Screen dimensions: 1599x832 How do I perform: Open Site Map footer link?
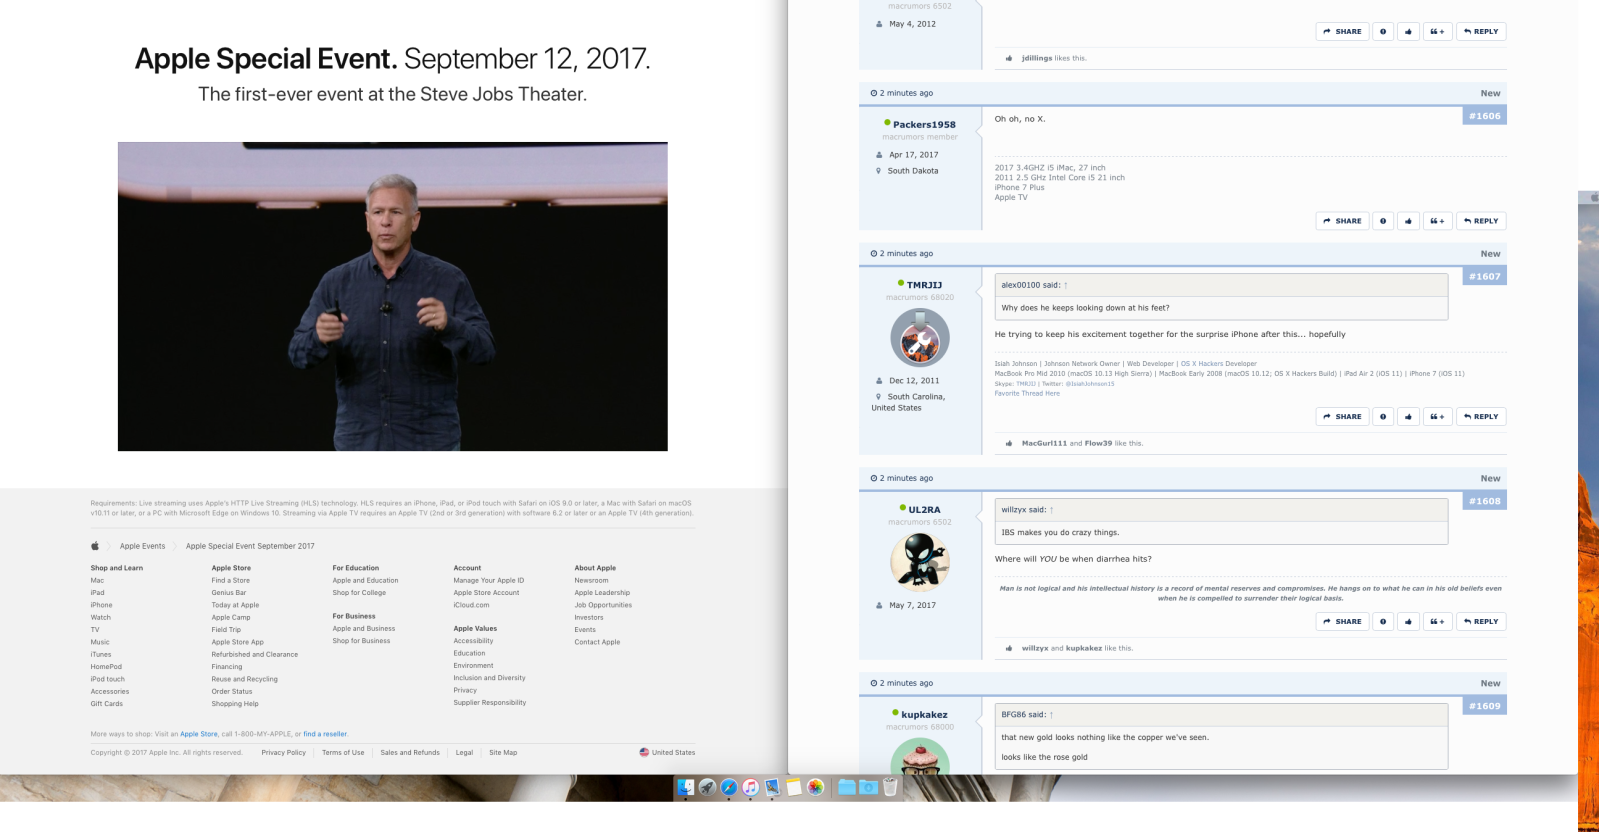tap(503, 752)
